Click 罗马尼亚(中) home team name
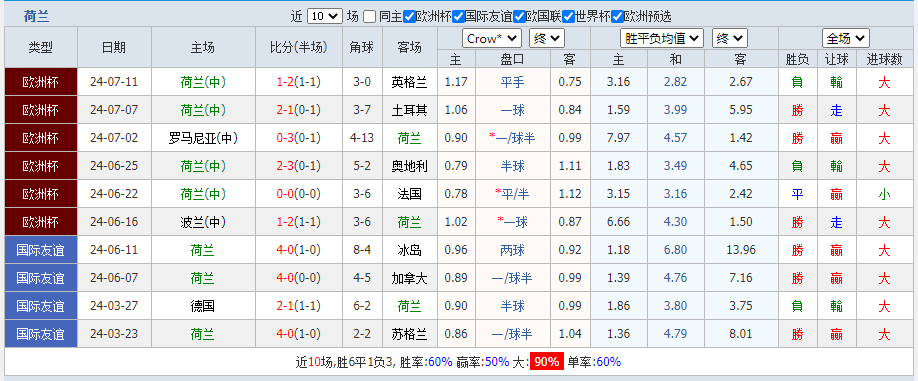 [x=203, y=138]
